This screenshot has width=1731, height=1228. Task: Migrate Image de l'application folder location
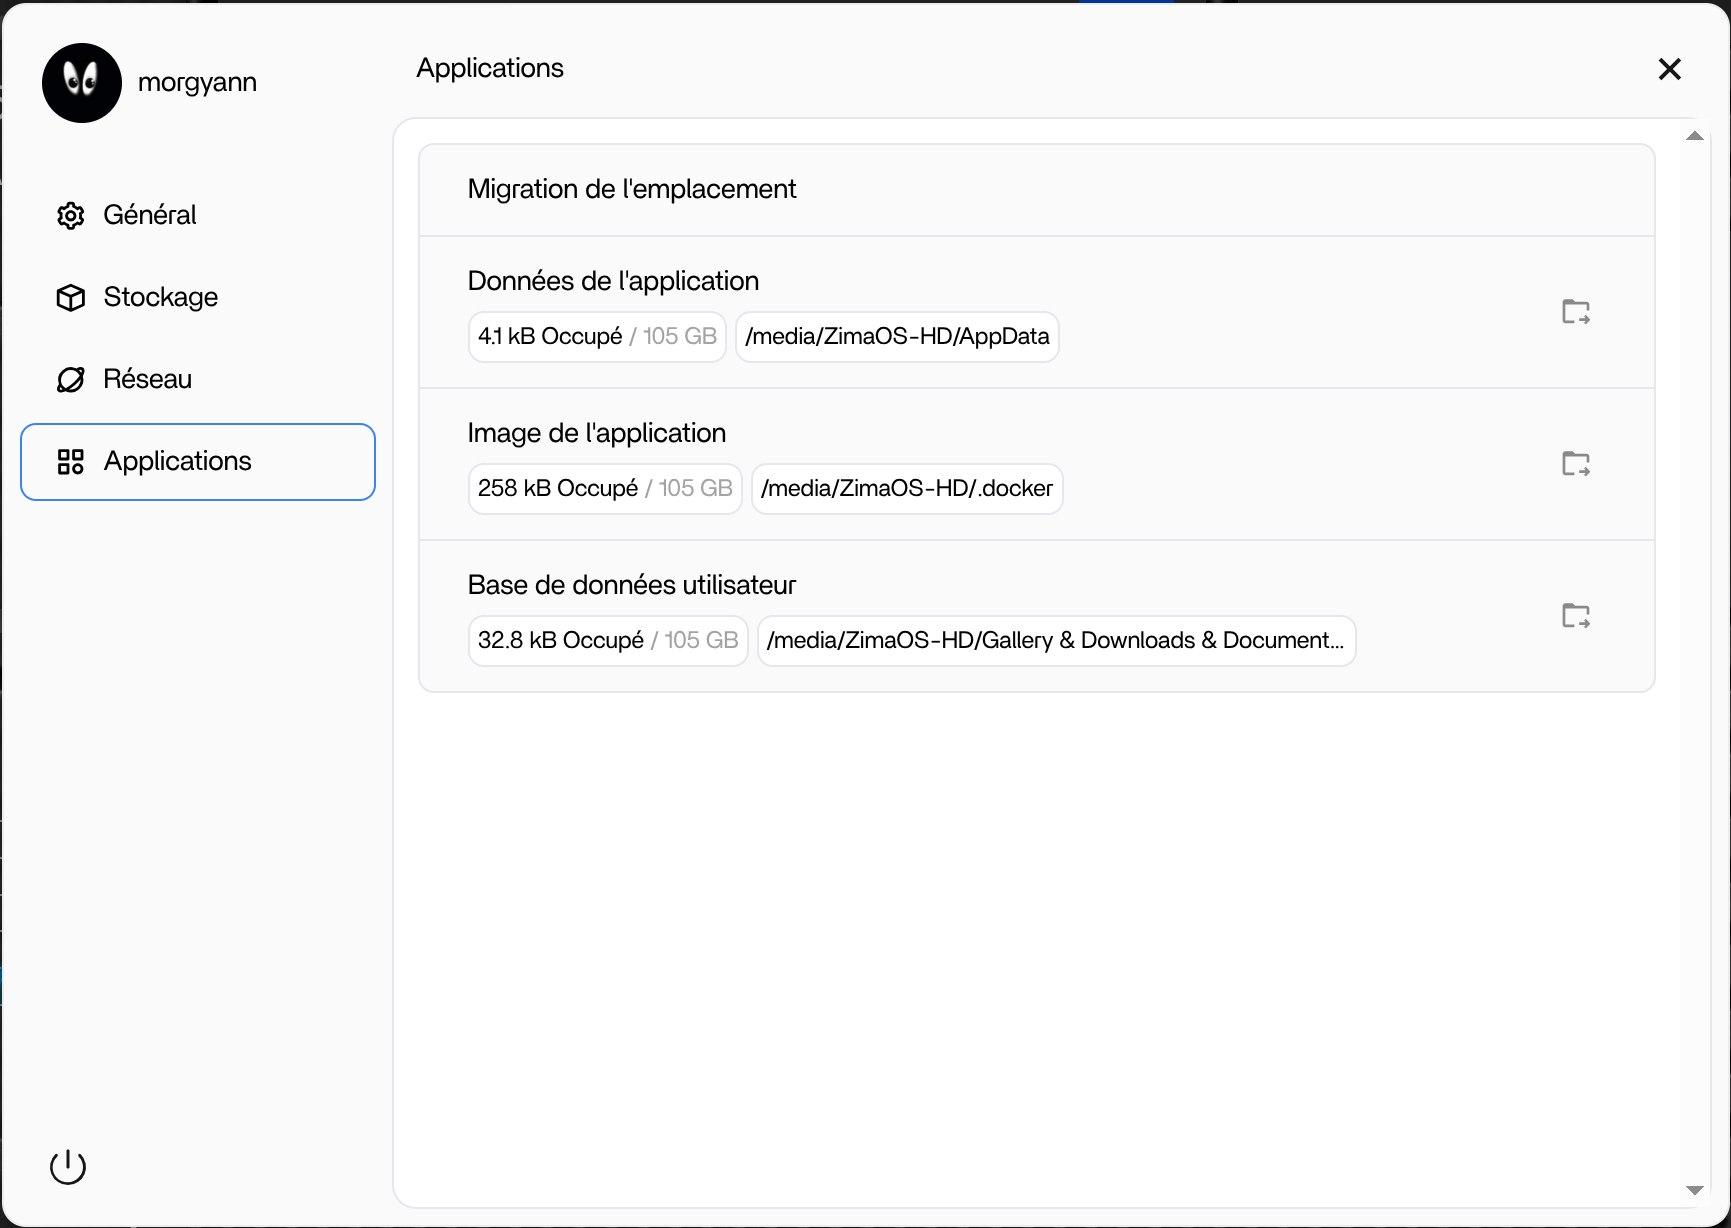click(x=1576, y=464)
